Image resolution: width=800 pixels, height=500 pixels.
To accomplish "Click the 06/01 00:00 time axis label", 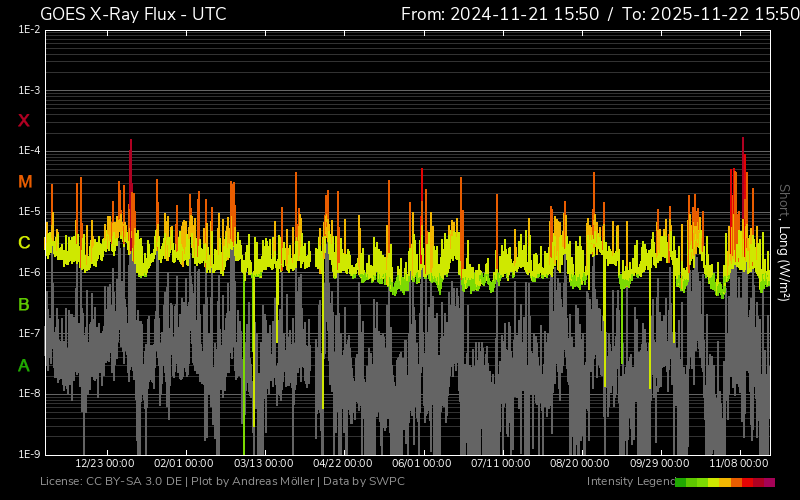I will point(422,464).
